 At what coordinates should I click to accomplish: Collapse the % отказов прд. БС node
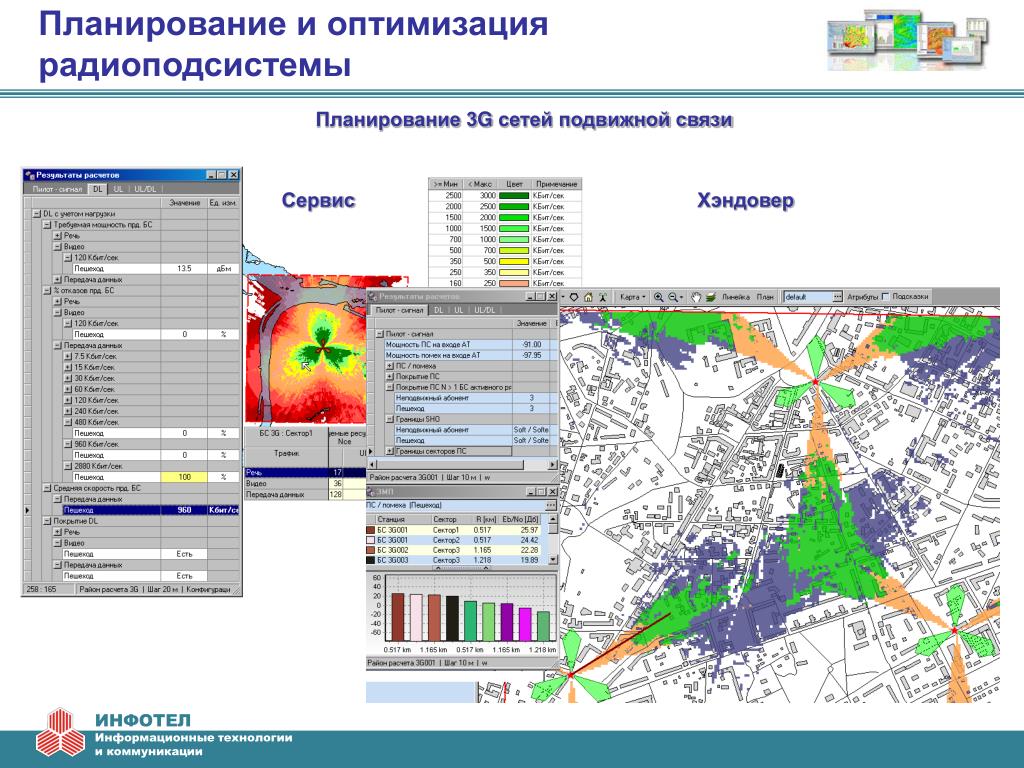click(47, 291)
